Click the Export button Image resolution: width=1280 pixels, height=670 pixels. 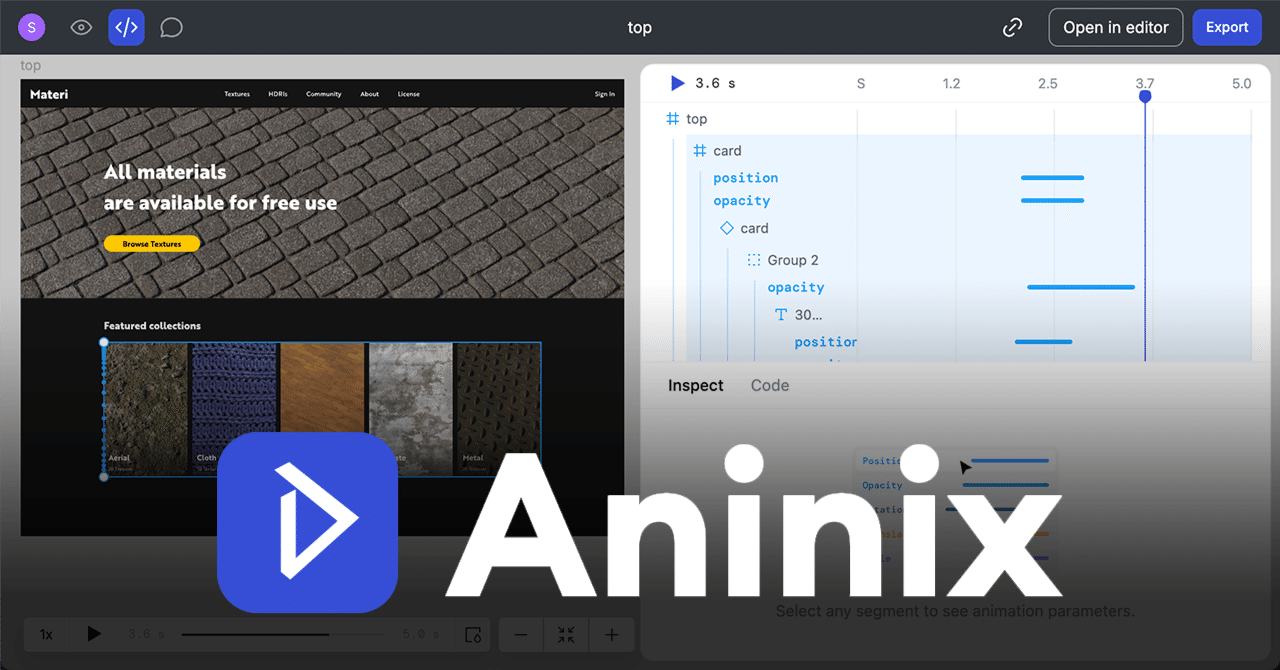[x=1227, y=27]
